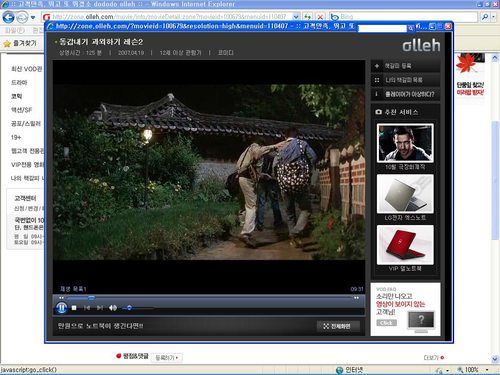Pause the video with the round button
500x375 pixels.
61,308
